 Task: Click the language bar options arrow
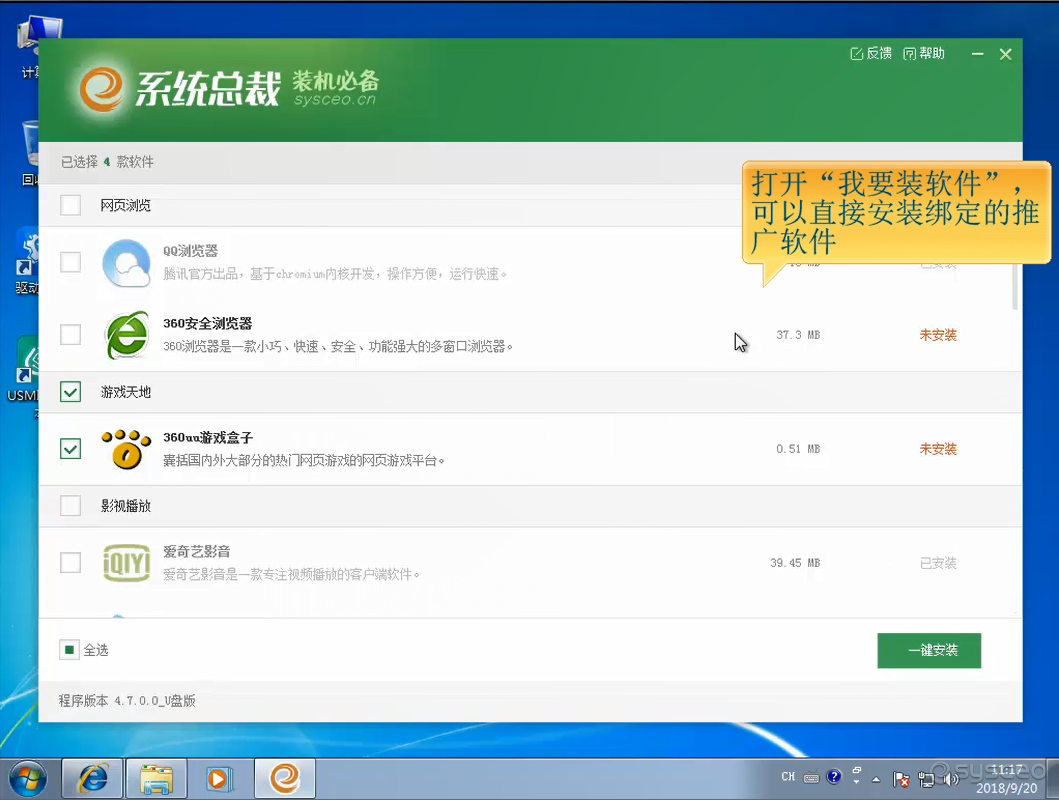point(856,782)
